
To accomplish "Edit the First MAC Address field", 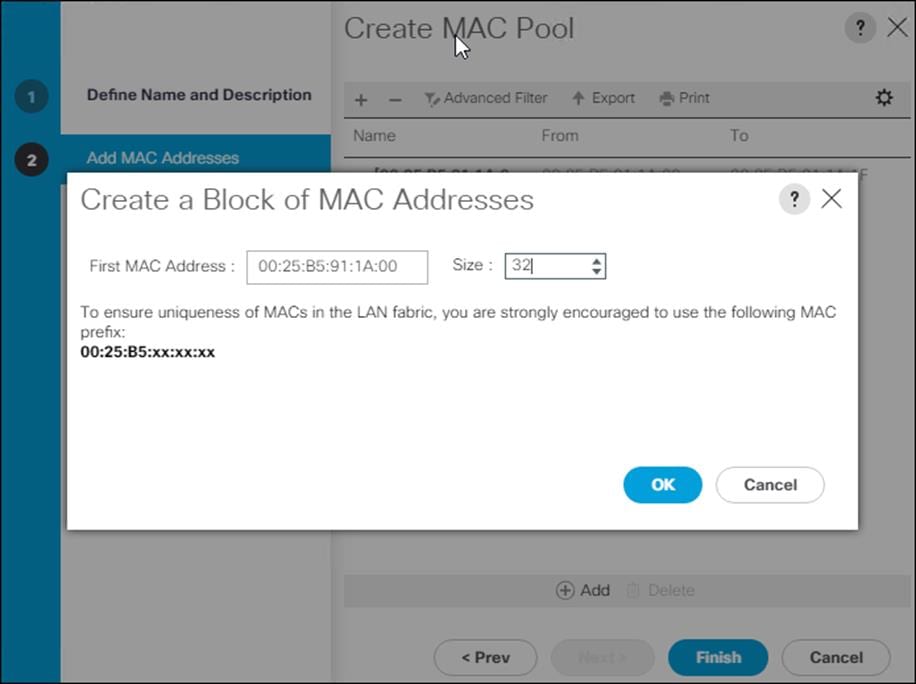I will coord(336,266).
